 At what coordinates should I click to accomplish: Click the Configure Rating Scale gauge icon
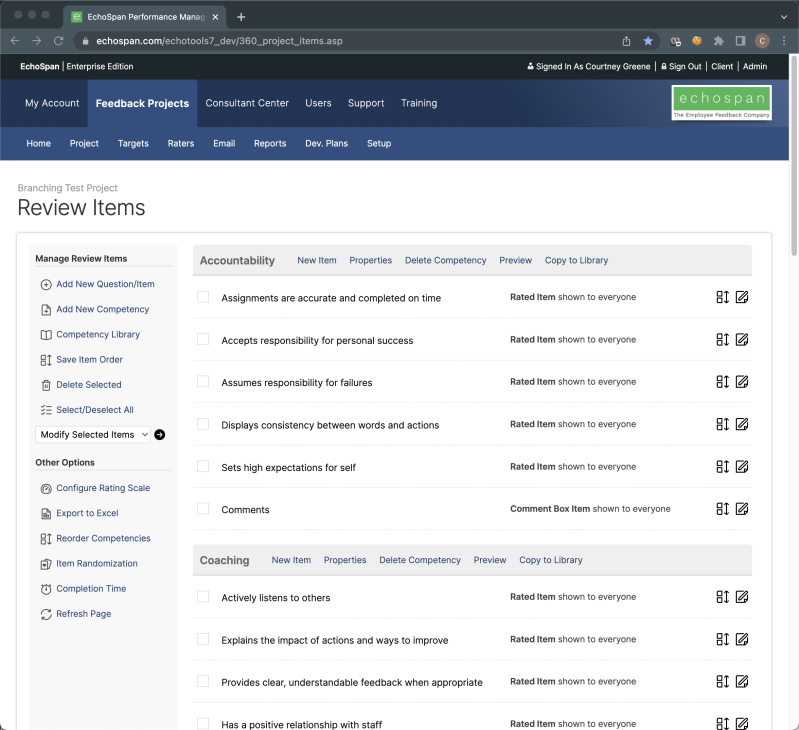point(46,488)
